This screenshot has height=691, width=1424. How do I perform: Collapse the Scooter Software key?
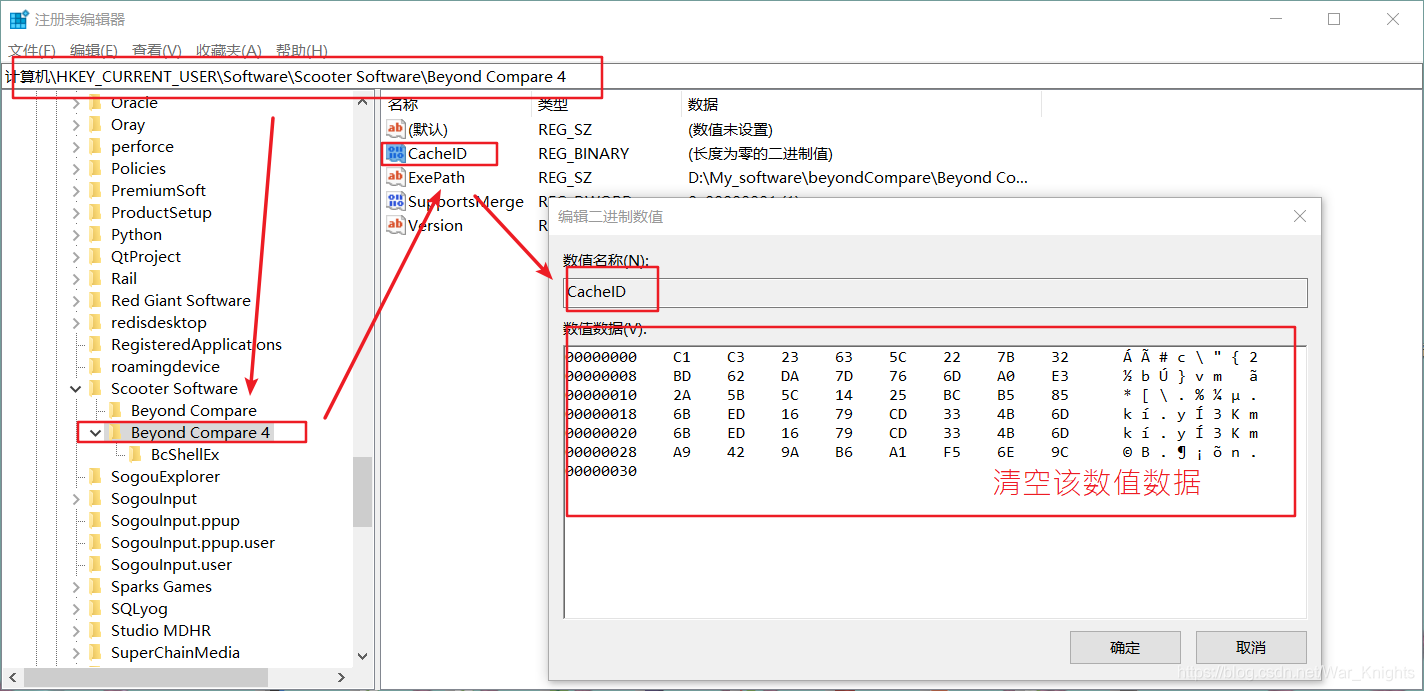(x=76, y=389)
